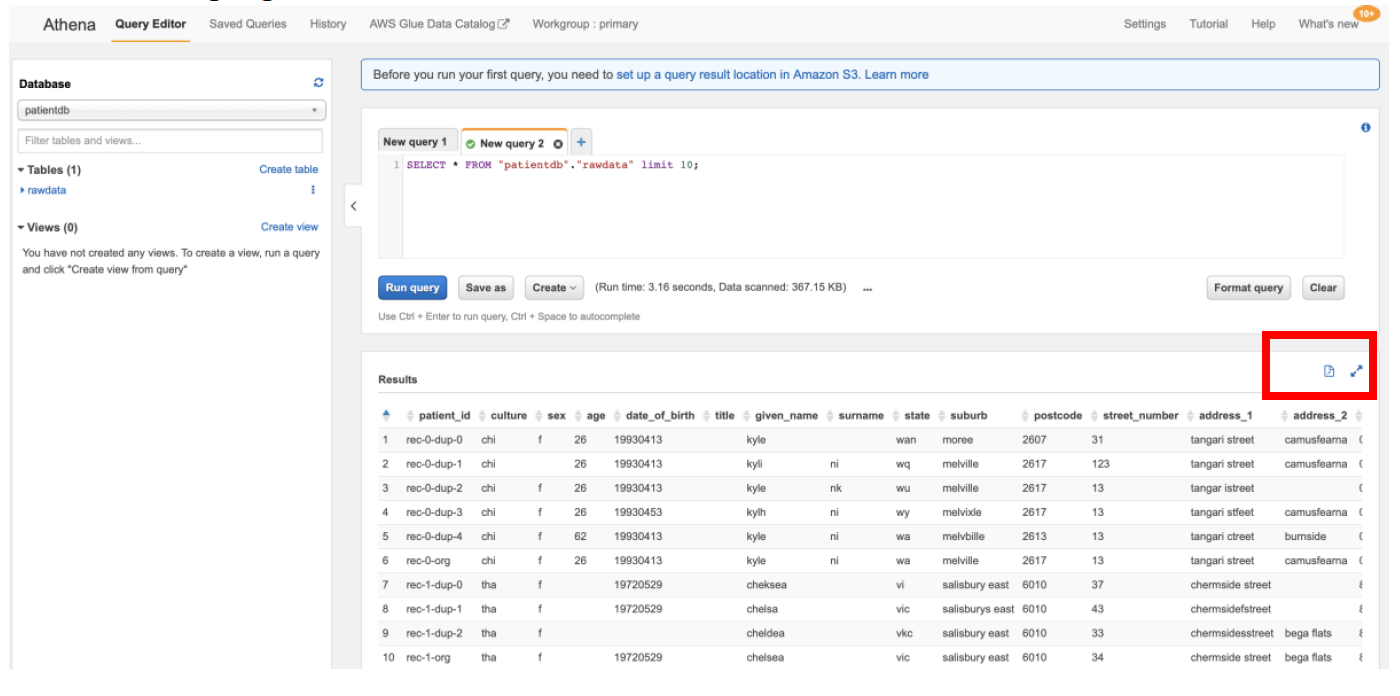Sort results by the row number column

386,415
